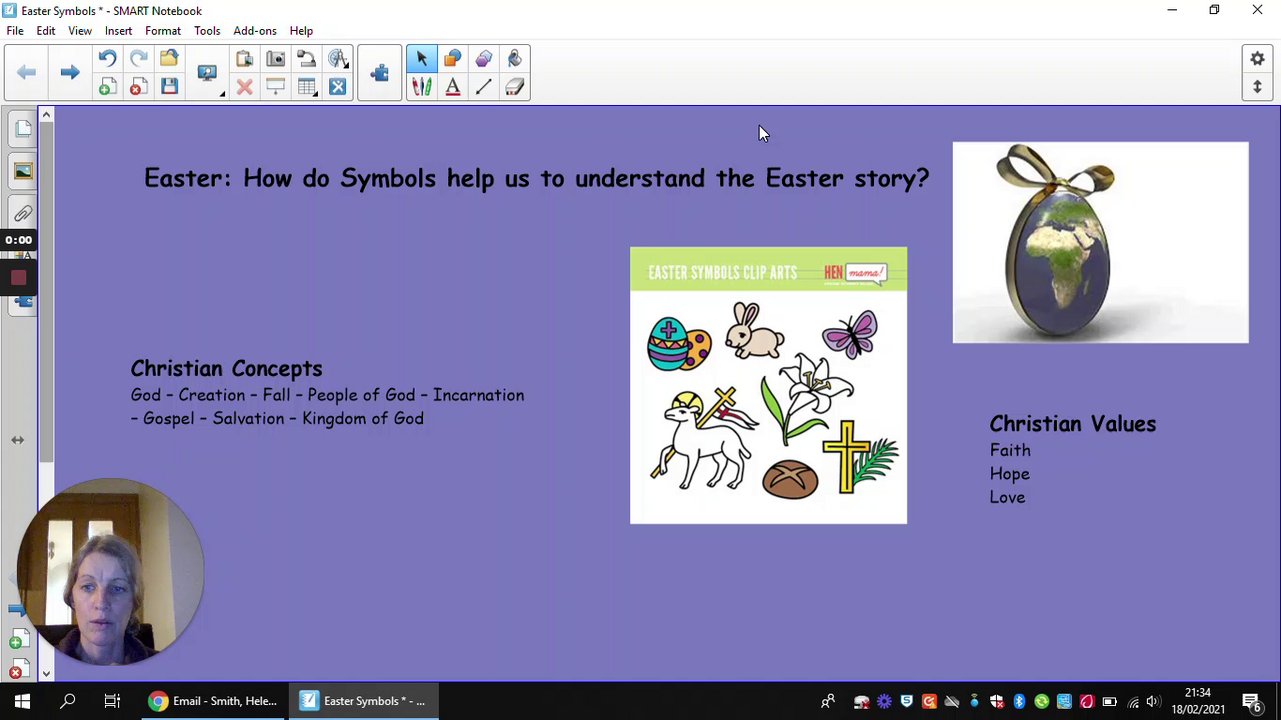
Task: Open the File menu
Action: (x=15, y=31)
